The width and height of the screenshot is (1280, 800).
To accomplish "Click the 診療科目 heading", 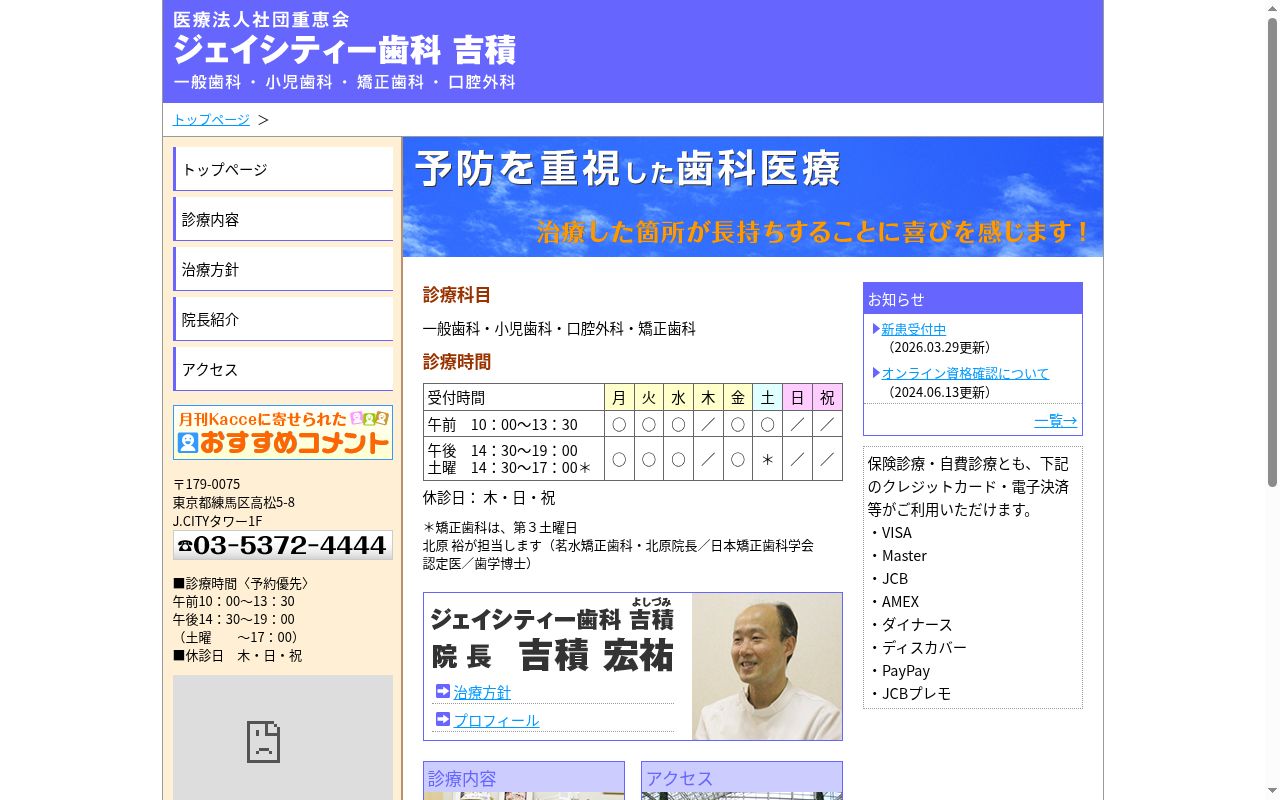I will click(457, 295).
